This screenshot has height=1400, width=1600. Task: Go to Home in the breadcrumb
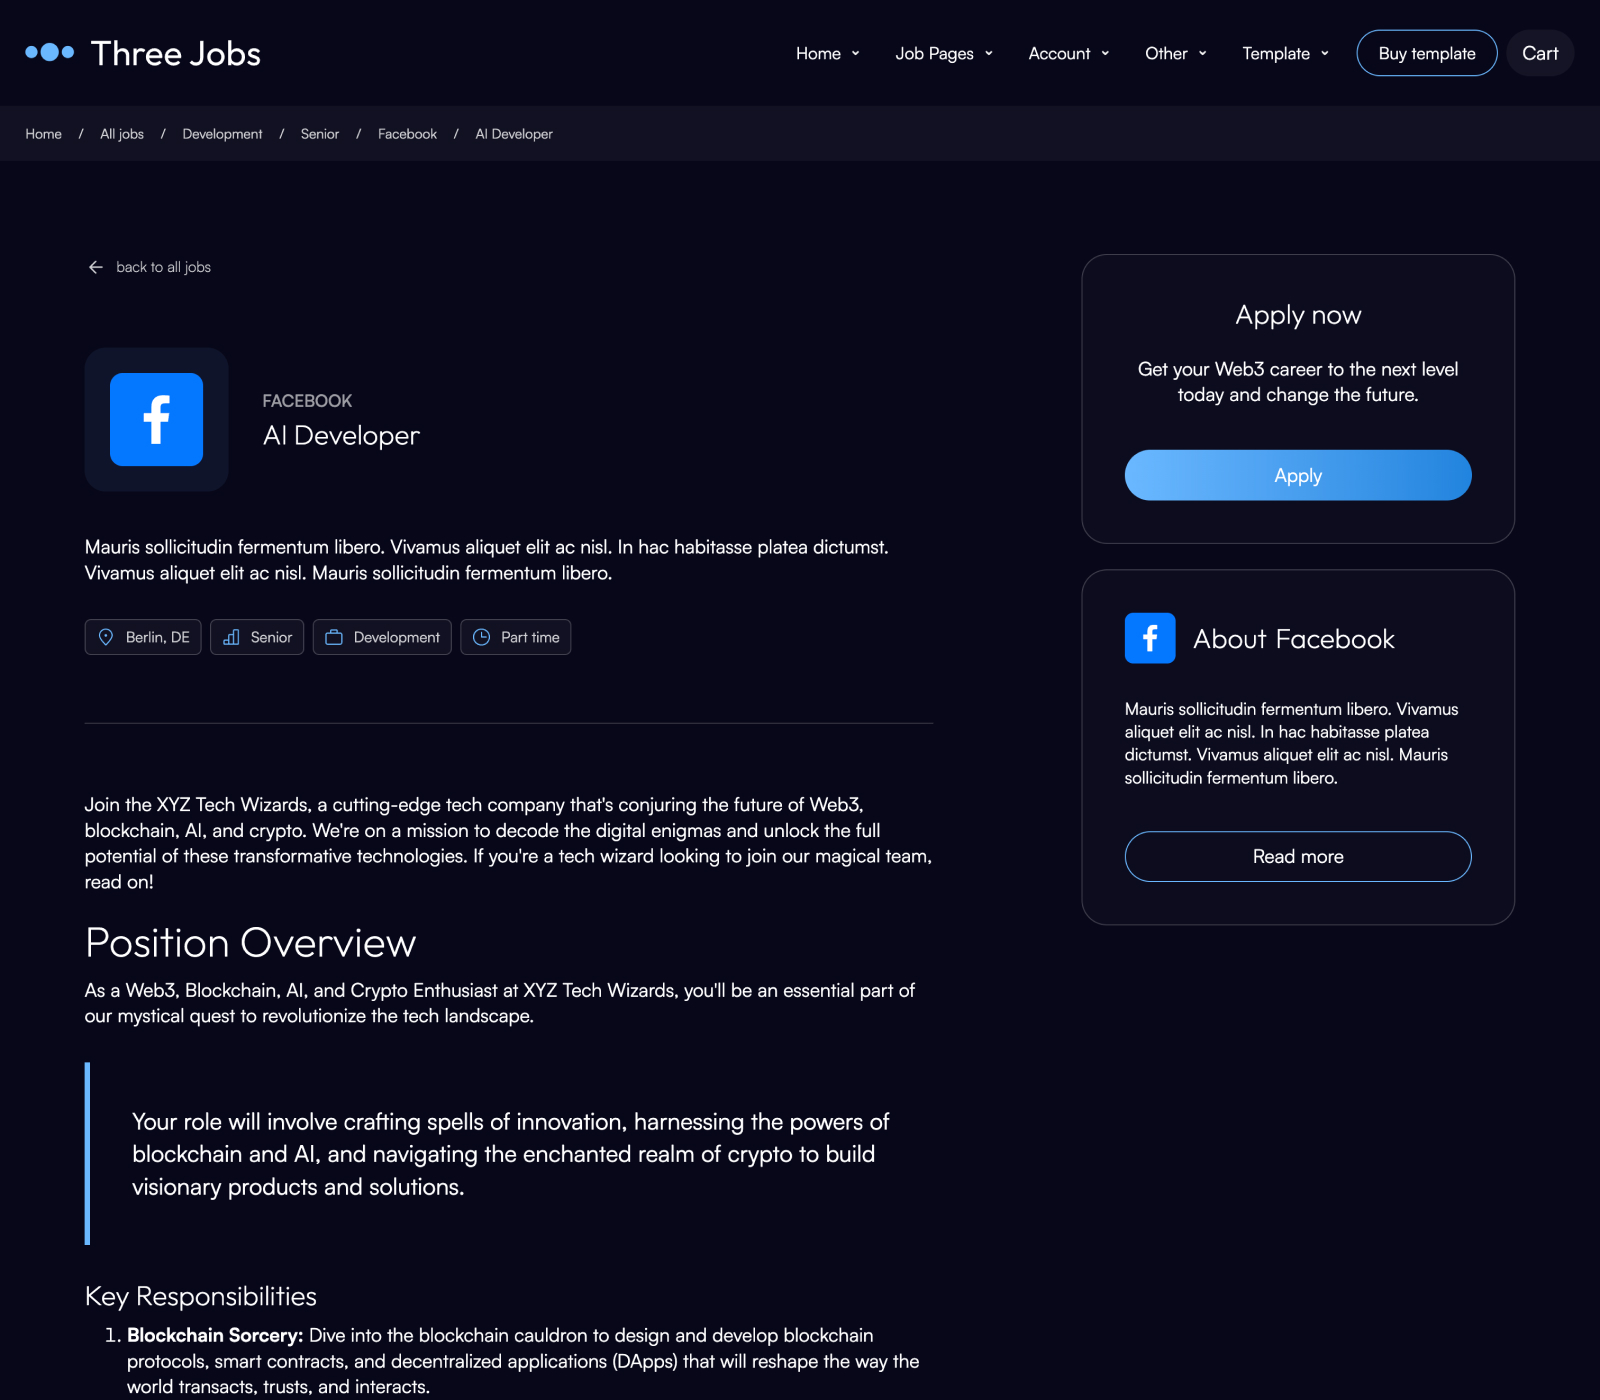(43, 134)
